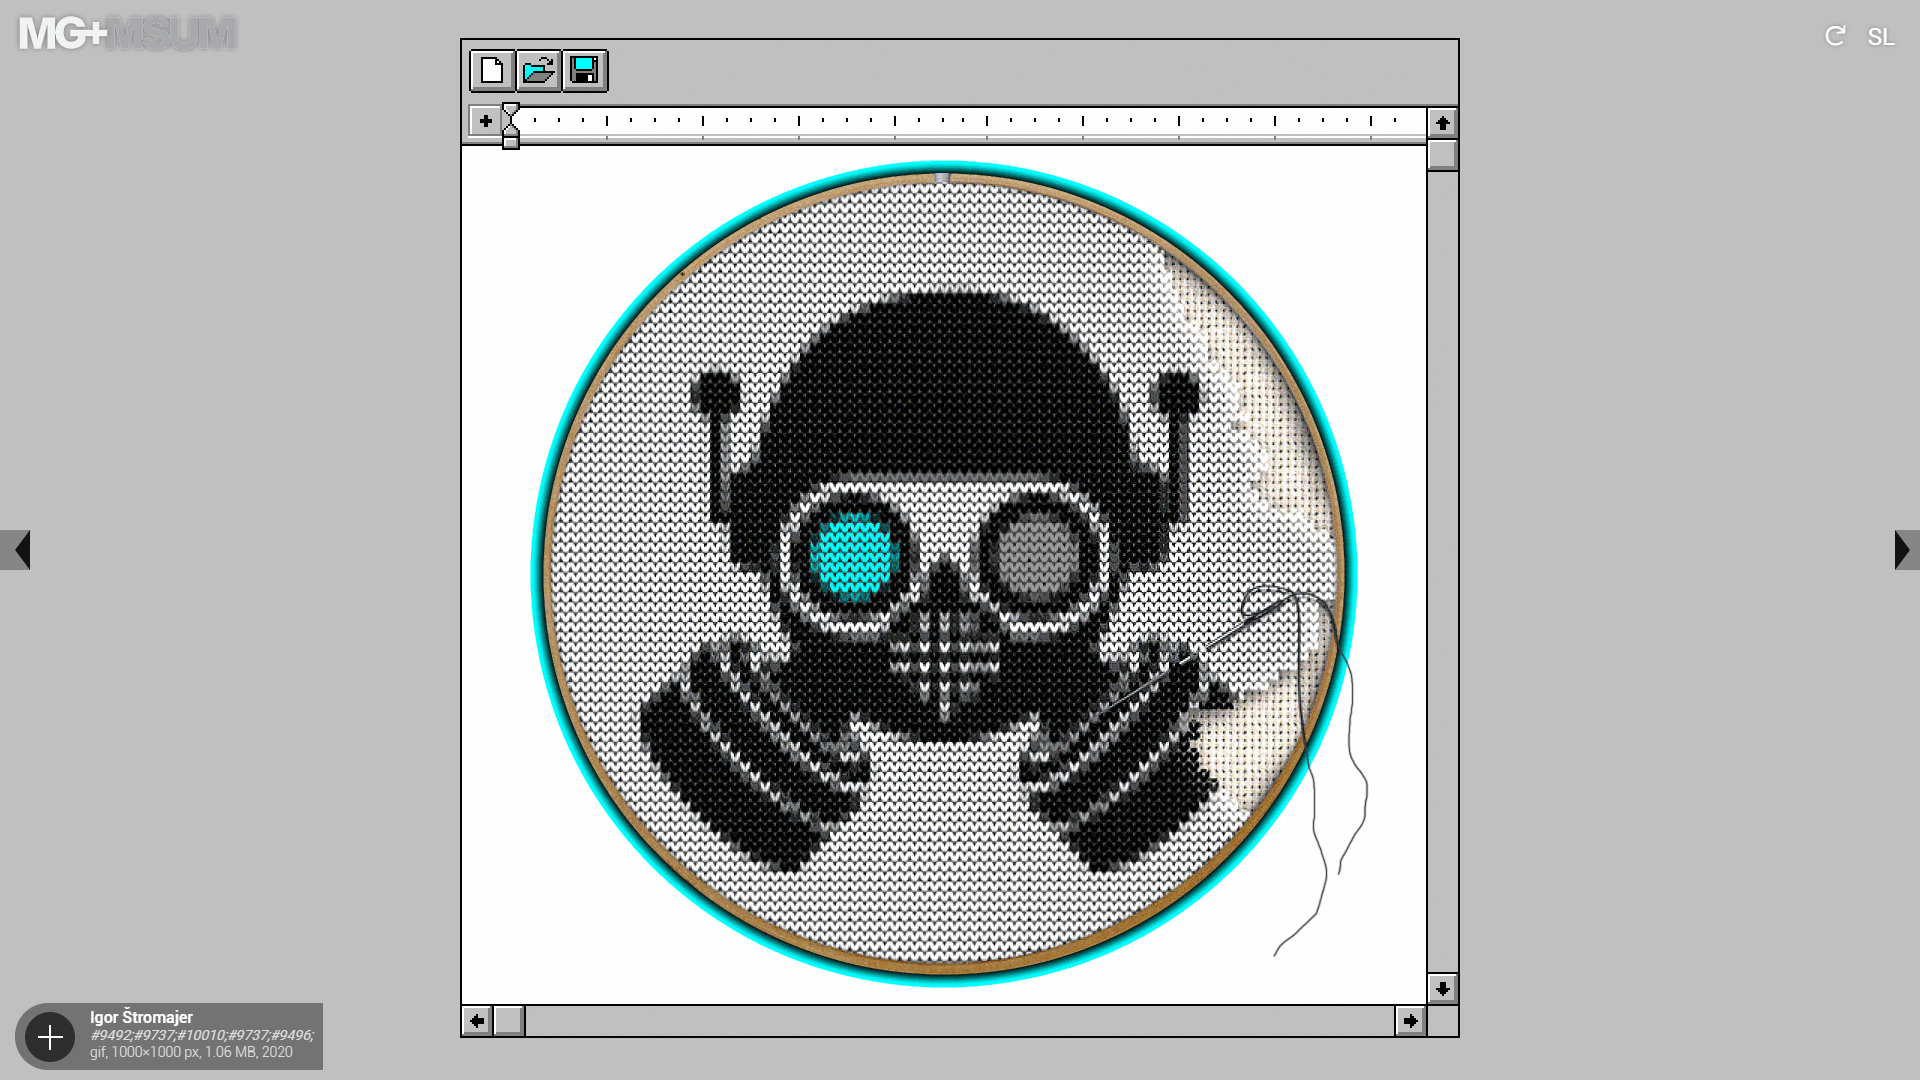This screenshot has height=1080, width=1920.
Task: Click the hourglass marker on the ruler
Action: click(x=511, y=124)
